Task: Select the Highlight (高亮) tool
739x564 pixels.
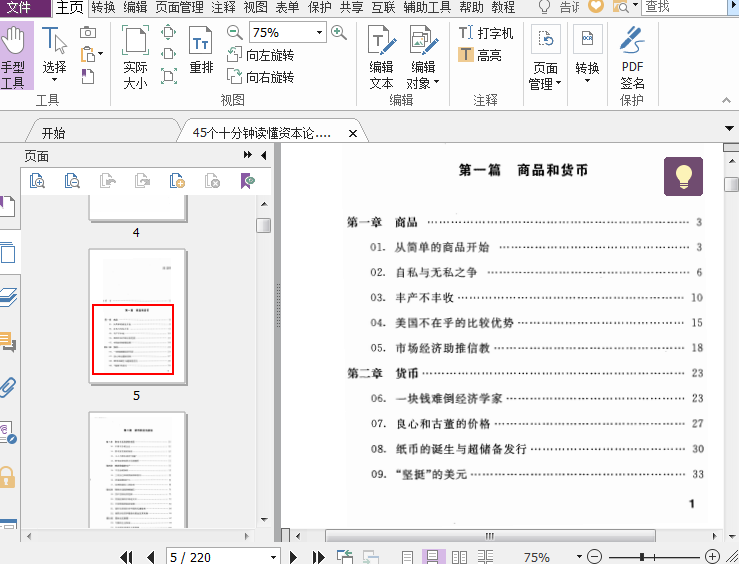Action: 480,55
